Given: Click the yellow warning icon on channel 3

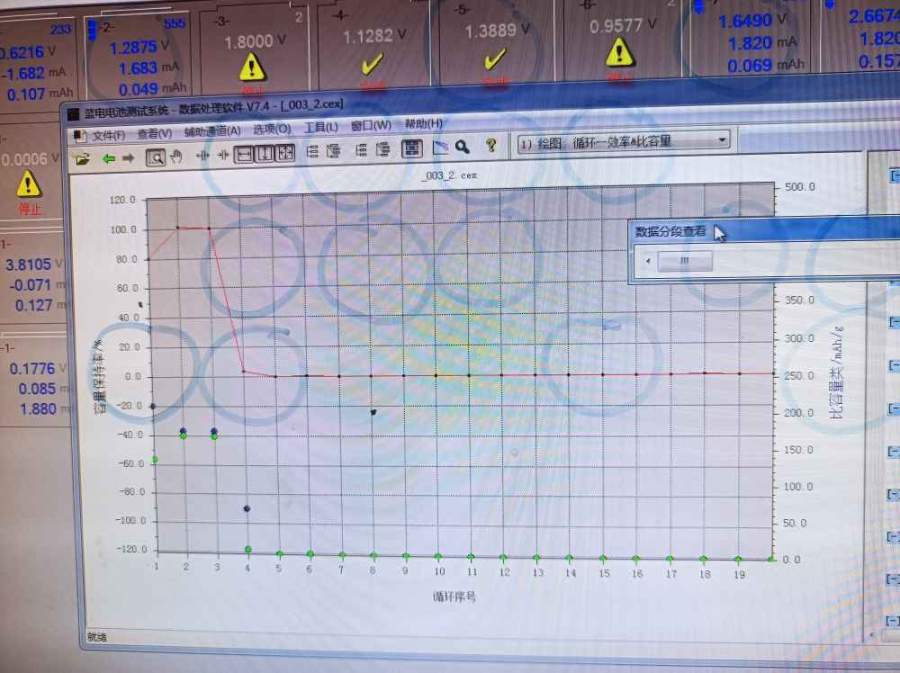Looking at the screenshot, I should coord(253,67).
